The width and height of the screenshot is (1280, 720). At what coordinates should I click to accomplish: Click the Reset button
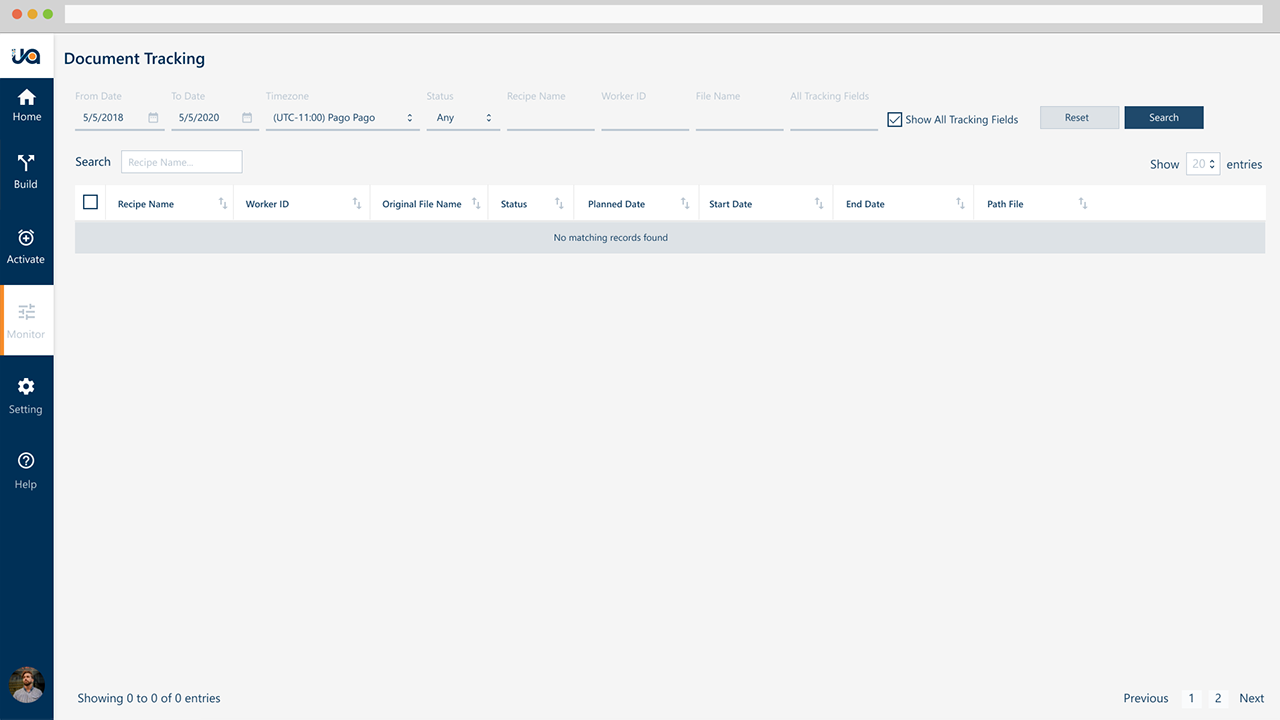pos(1079,118)
